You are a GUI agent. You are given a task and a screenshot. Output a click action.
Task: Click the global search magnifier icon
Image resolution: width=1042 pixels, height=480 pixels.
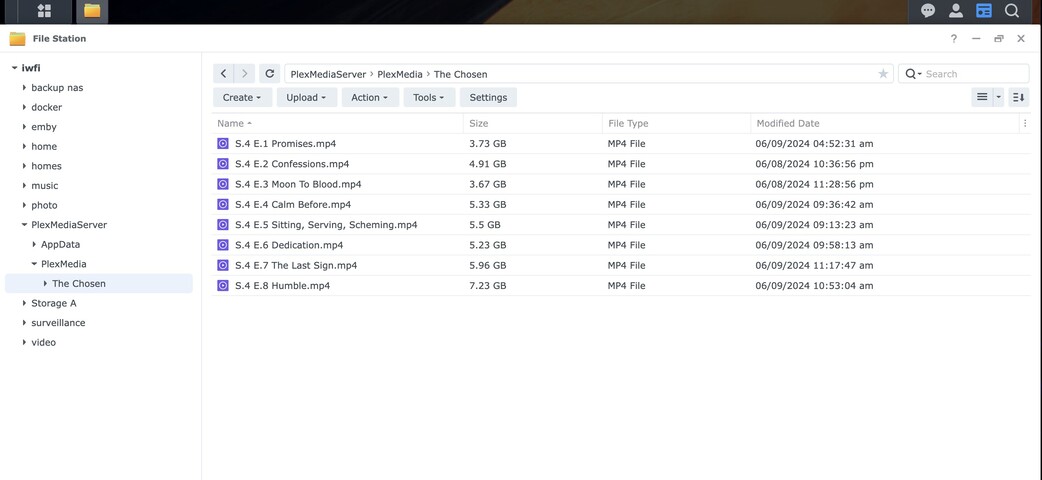1011,11
